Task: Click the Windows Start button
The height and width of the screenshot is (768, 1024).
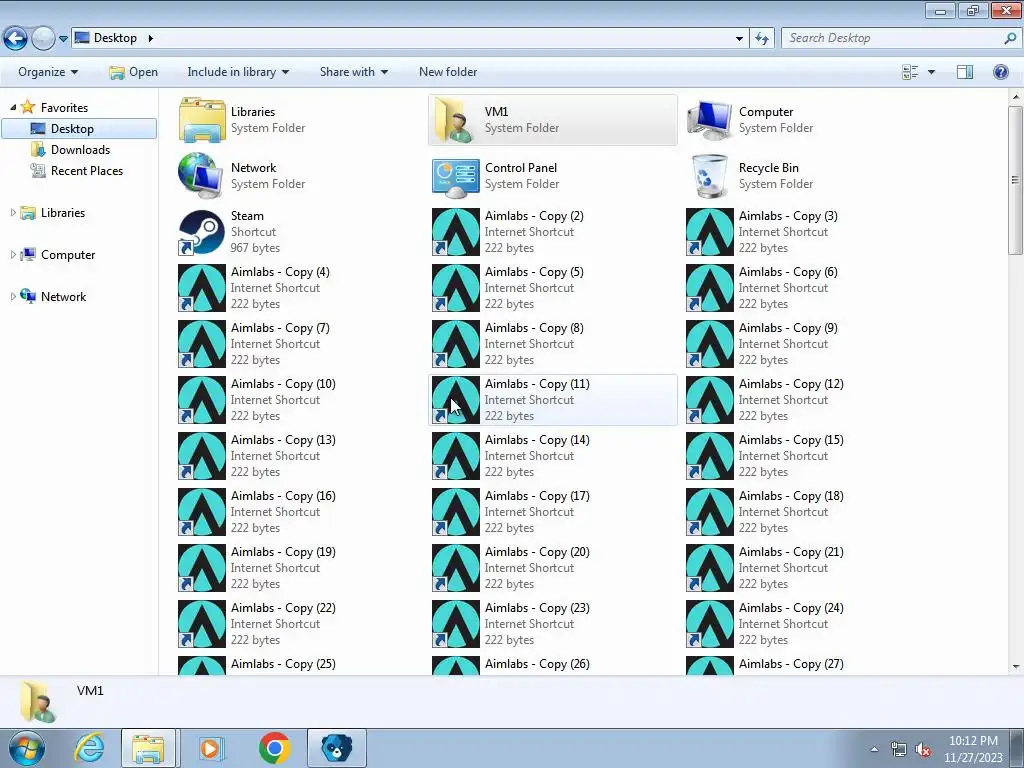Action: click(27, 748)
